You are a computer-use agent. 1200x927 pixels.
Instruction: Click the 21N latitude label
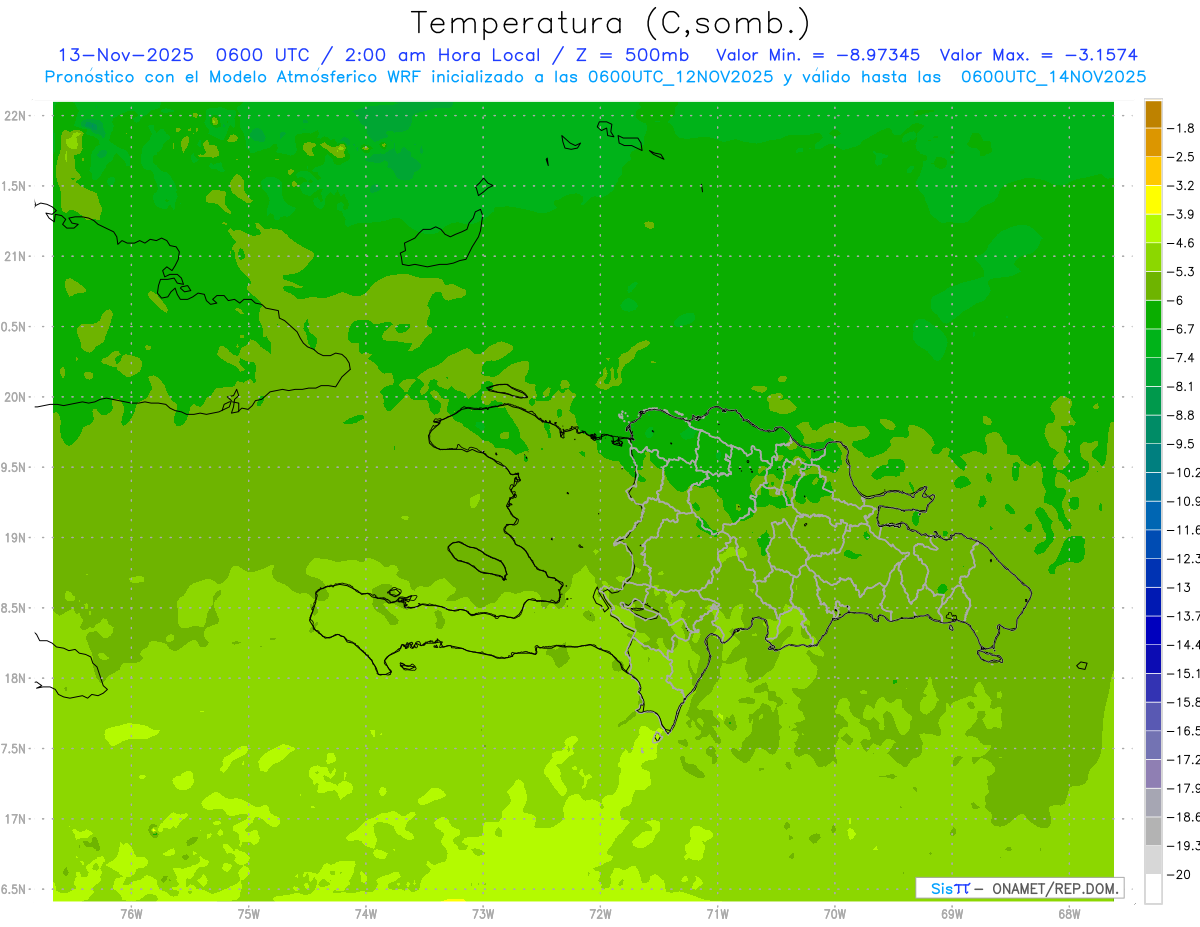(x=14, y=257)
